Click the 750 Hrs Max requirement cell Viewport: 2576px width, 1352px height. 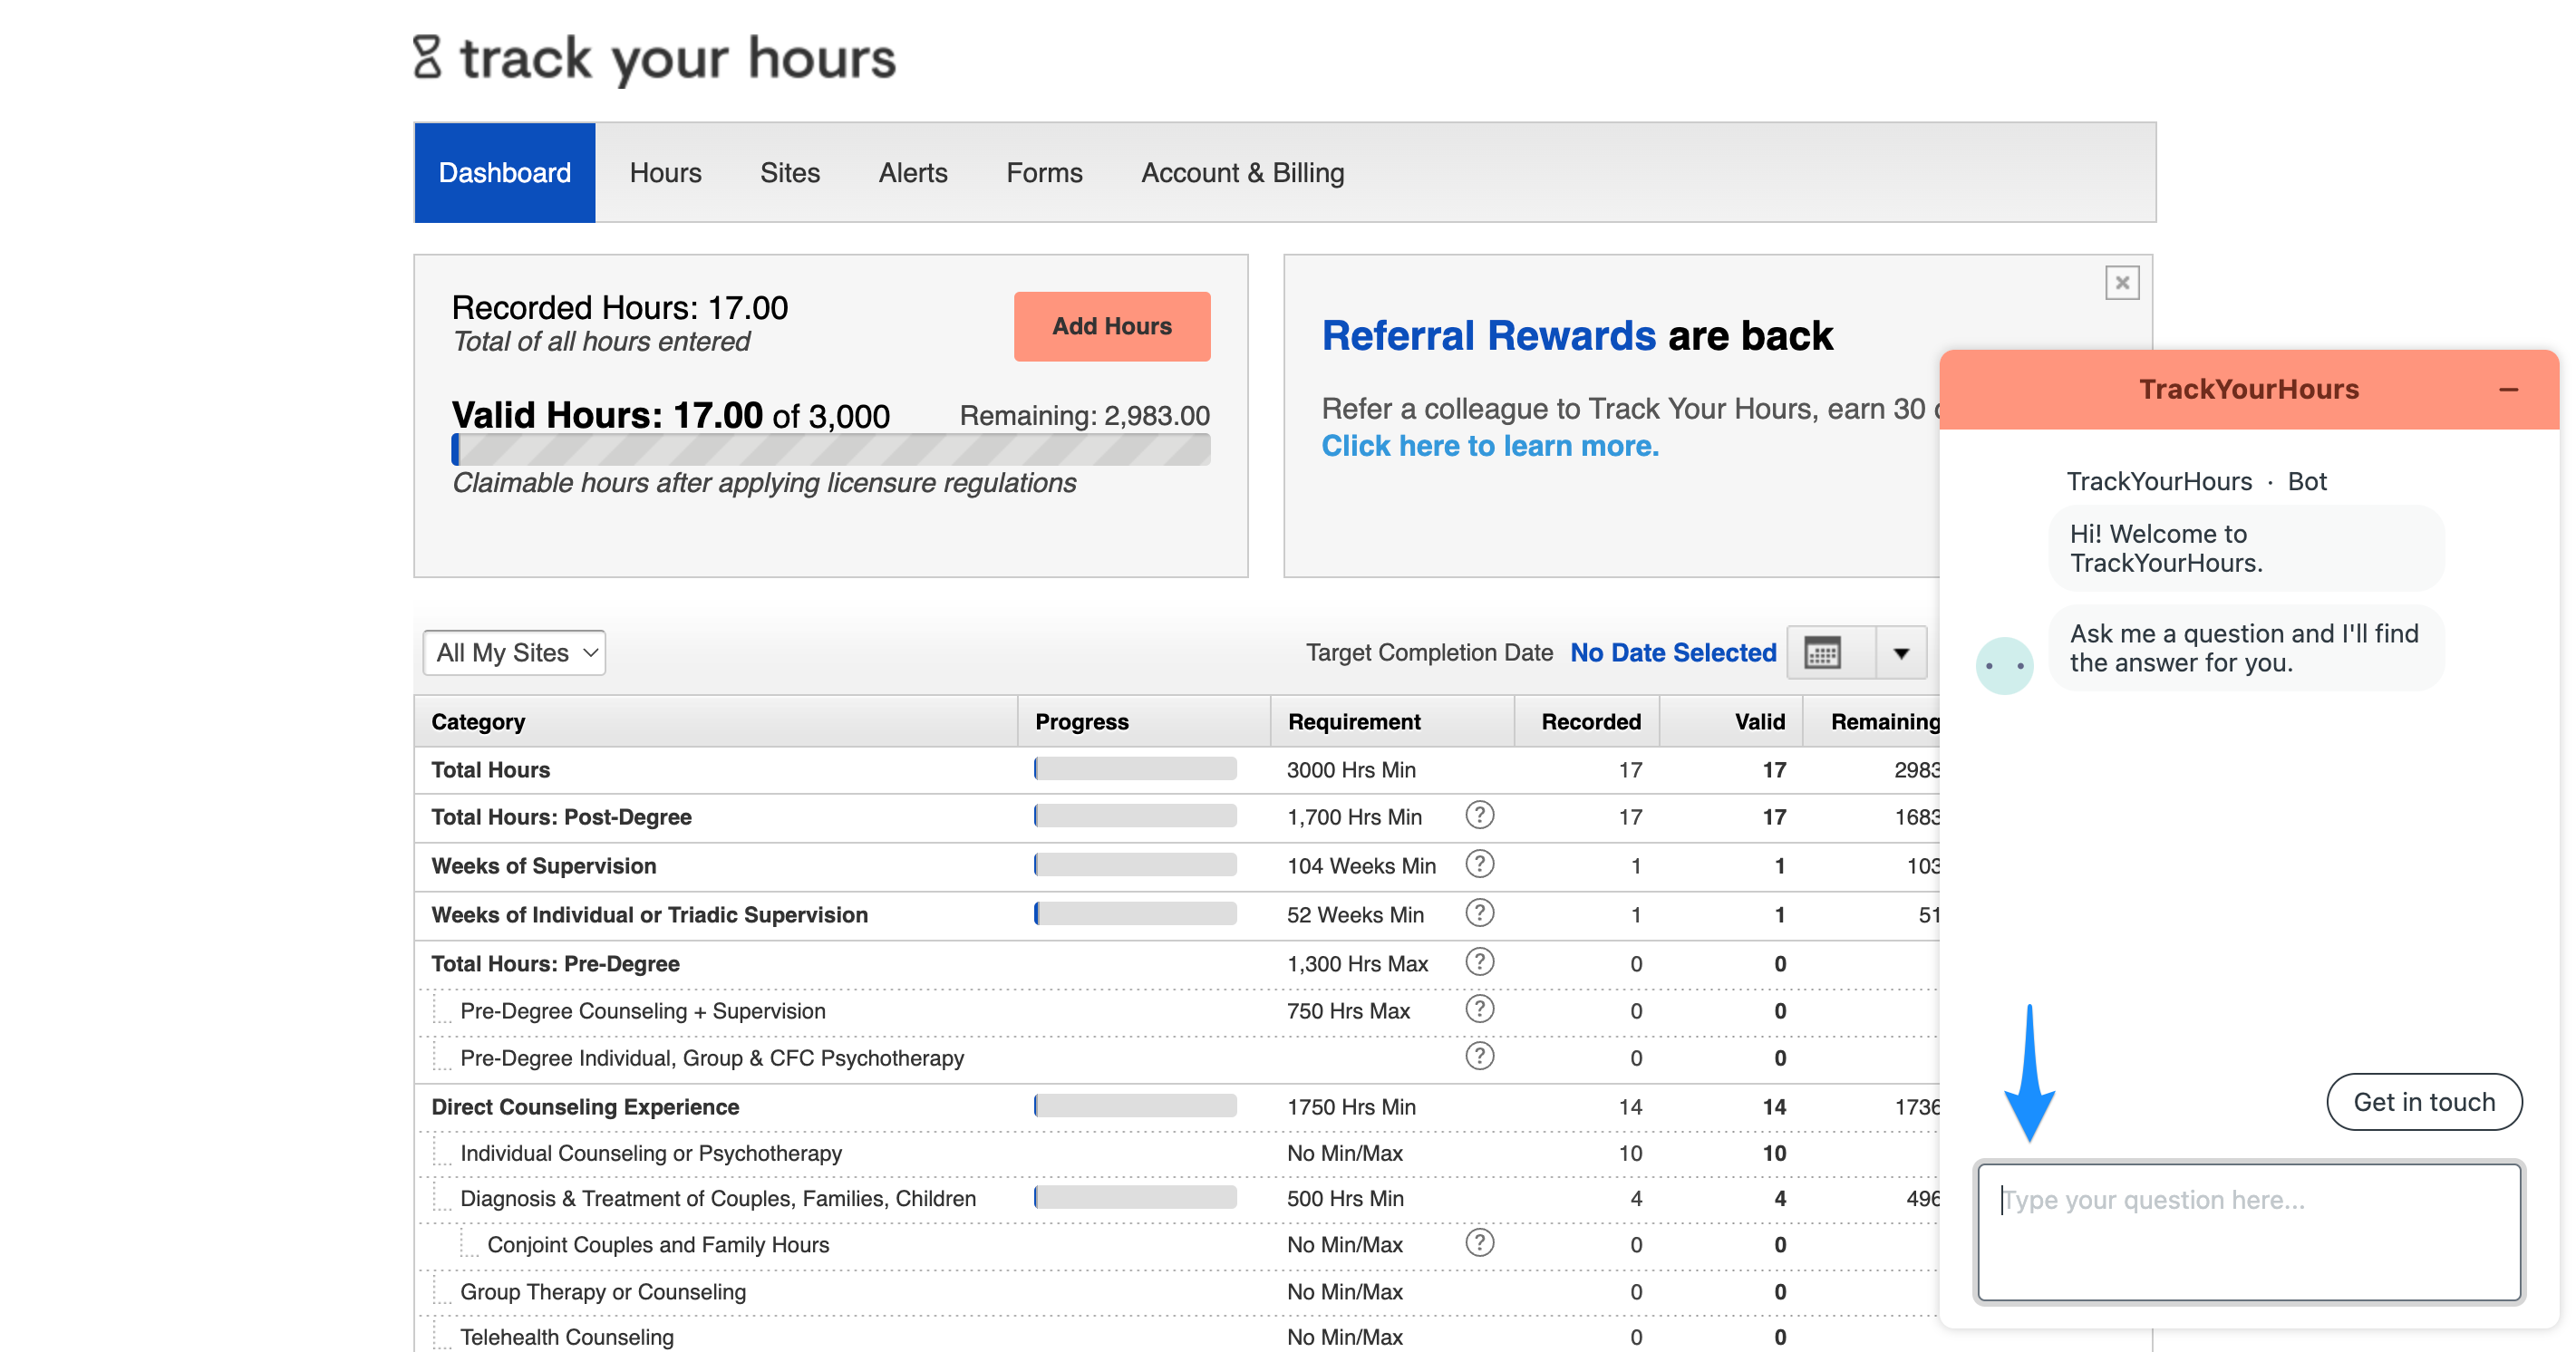(x=1348, y=1011)
